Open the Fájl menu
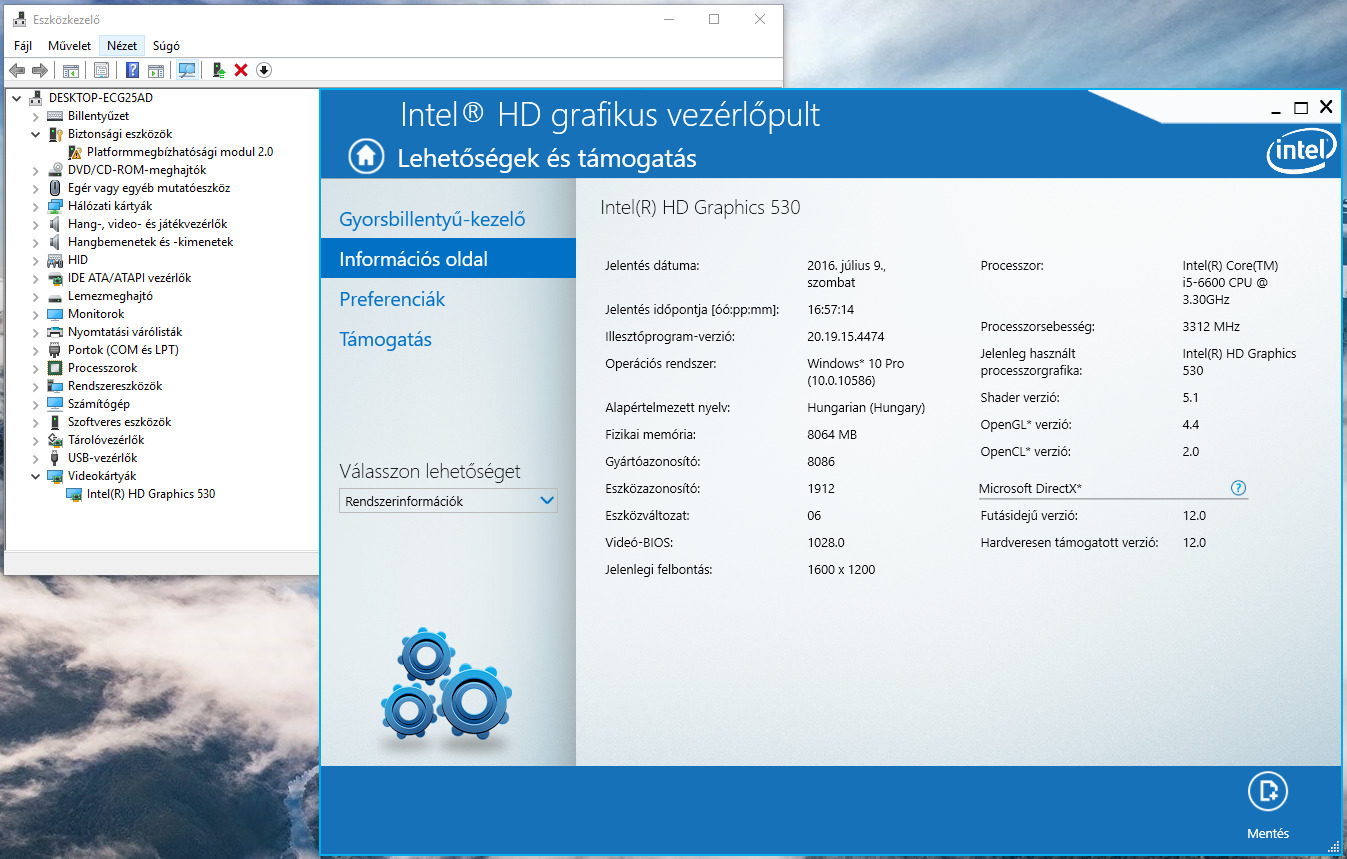Screen dimensions: 1347x859 [x=23, y=46]
